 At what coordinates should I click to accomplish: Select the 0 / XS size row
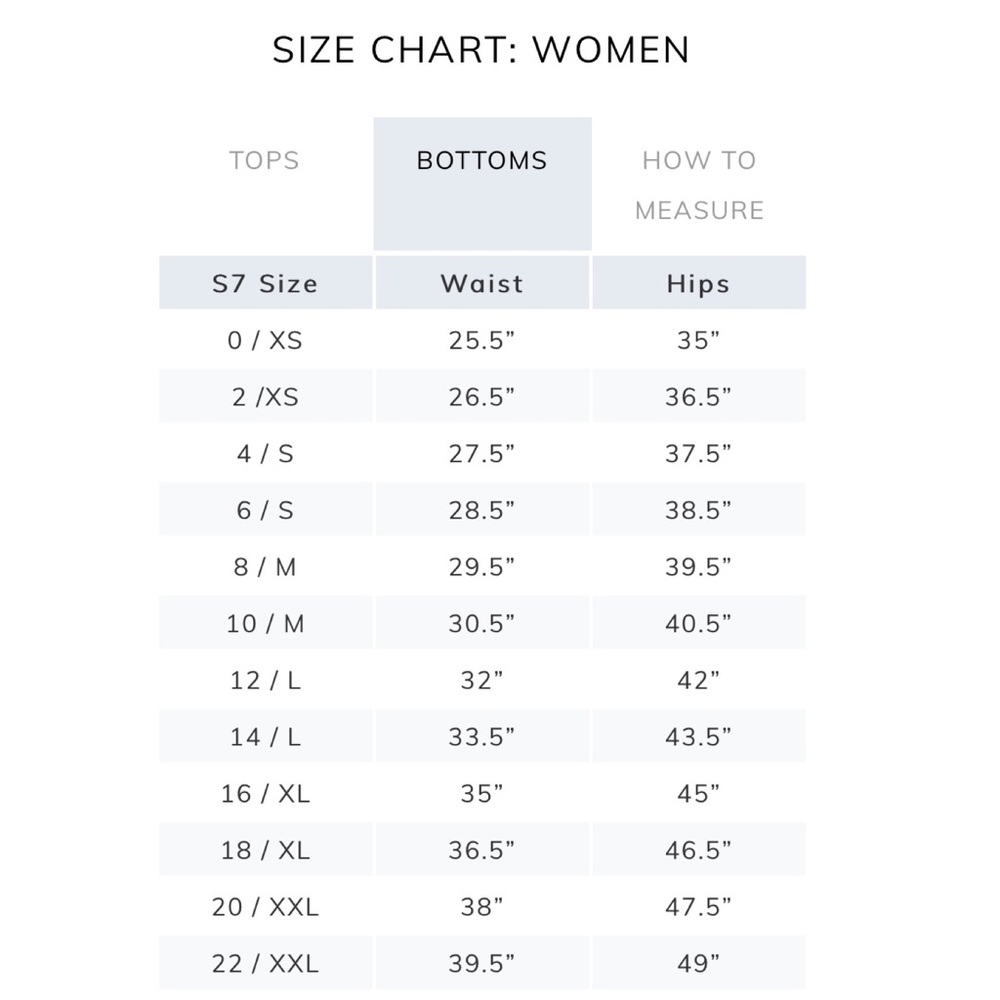pyautogui.click(x=483, y=340)
